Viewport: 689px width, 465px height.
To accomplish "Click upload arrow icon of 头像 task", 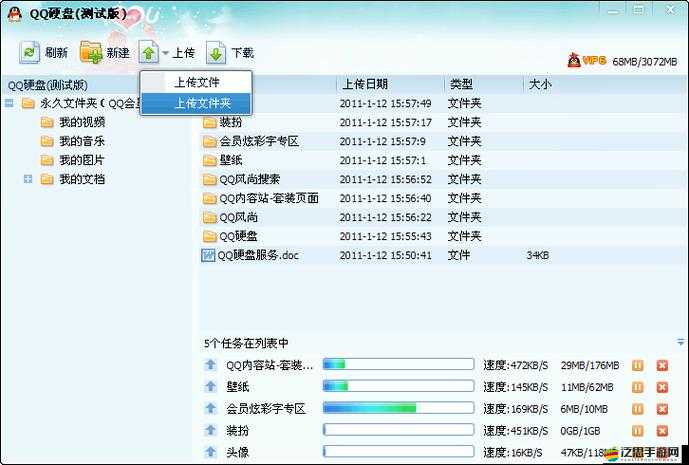I will (x=210, y=451).
